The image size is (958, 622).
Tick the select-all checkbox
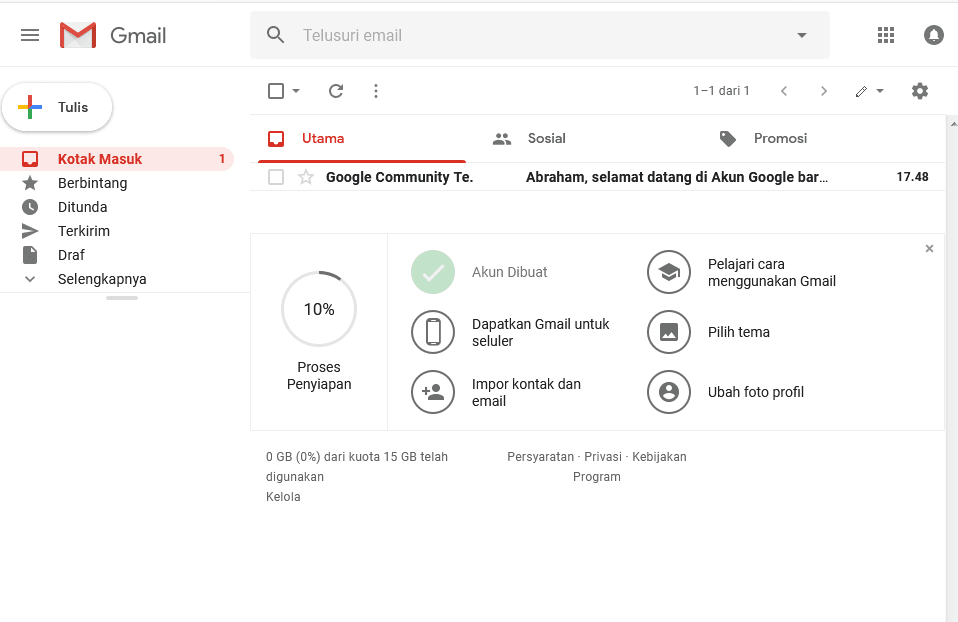click(276, 91)
